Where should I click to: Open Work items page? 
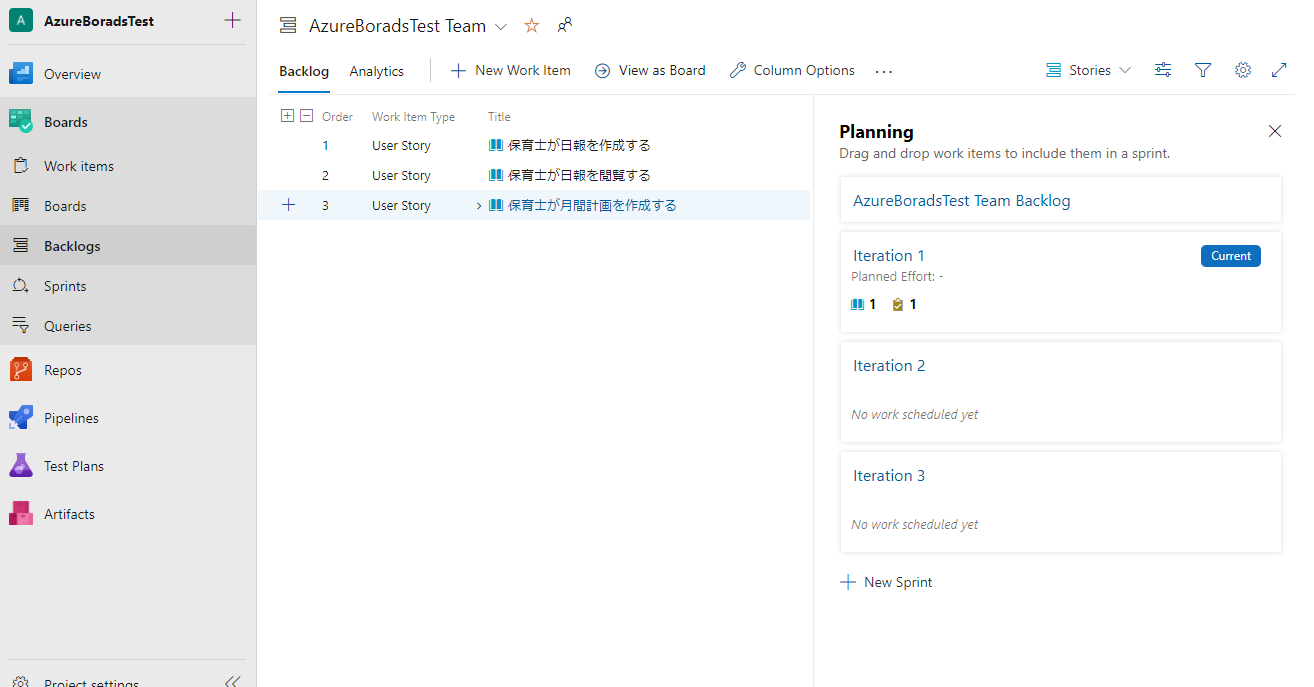79,166
